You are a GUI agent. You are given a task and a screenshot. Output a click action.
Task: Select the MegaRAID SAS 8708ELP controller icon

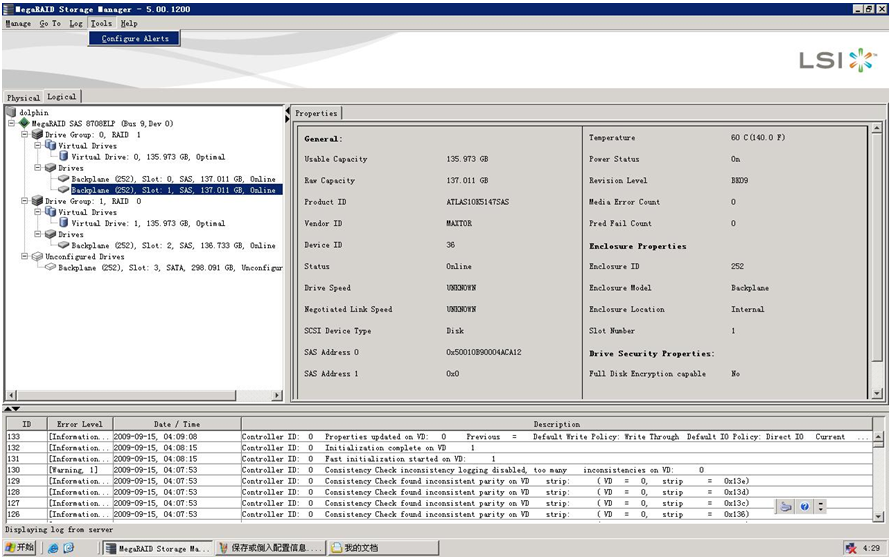click(x=25, y=124)
